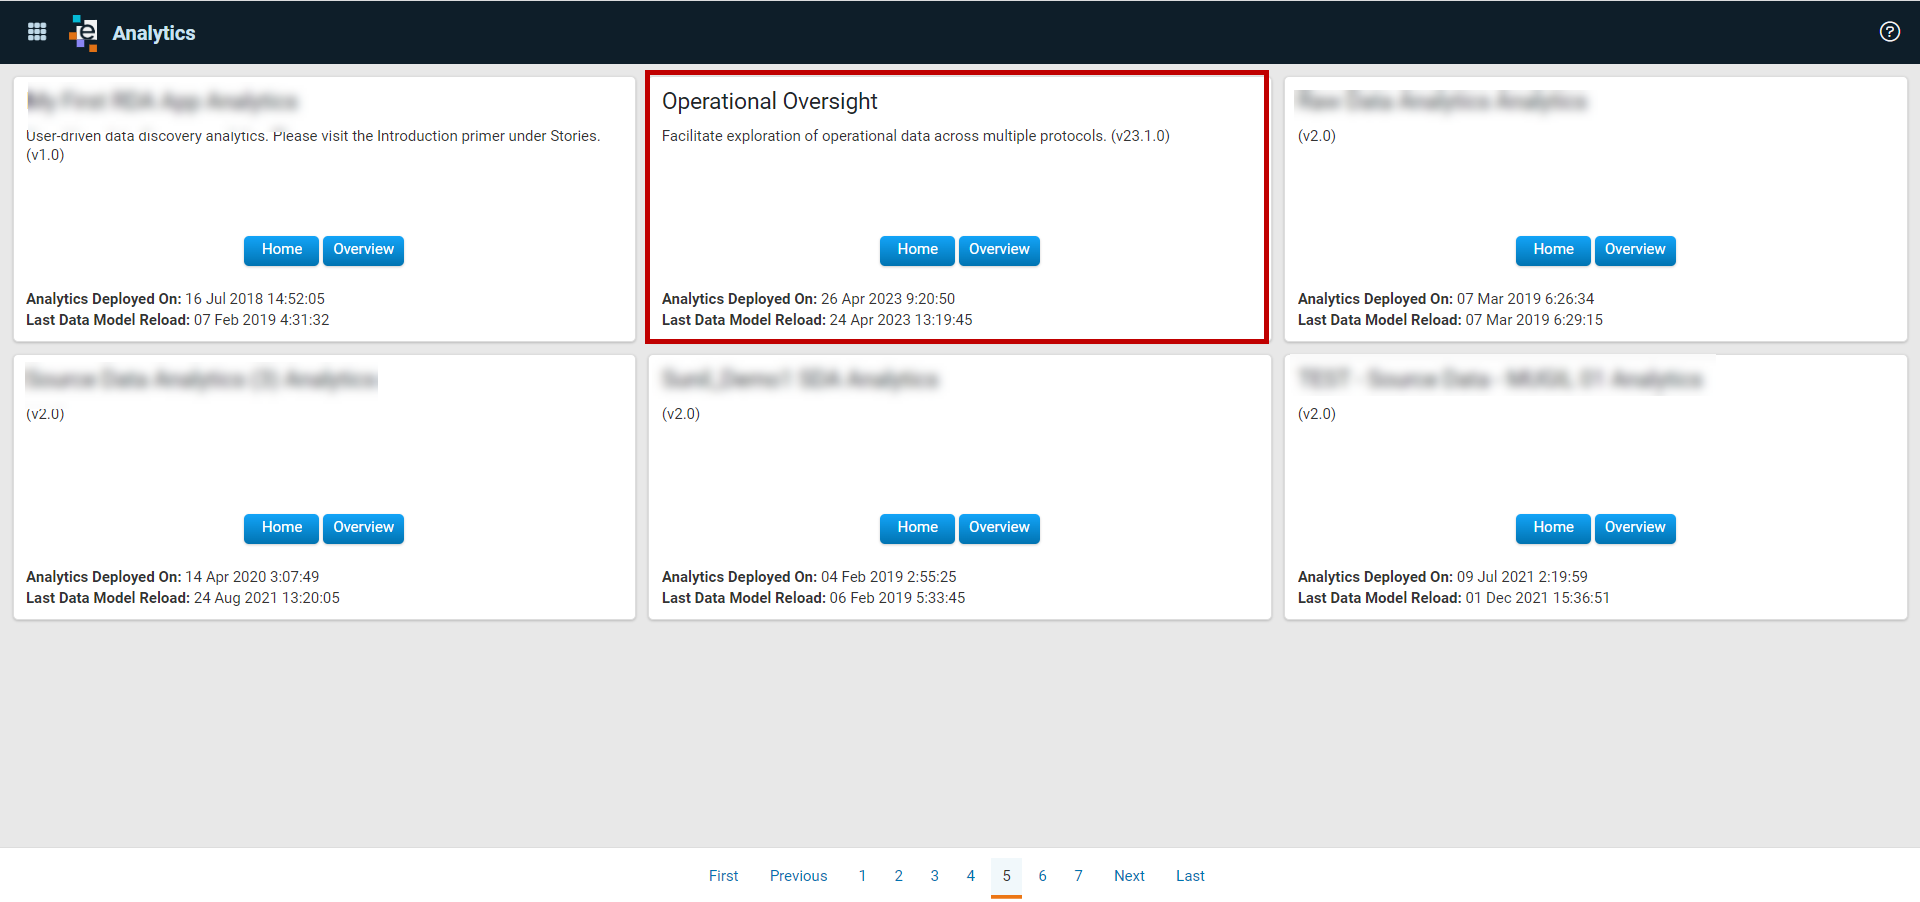Select the Operational Oversight card title
Screen dimensions: 1920x902
[x=769, y=102]
